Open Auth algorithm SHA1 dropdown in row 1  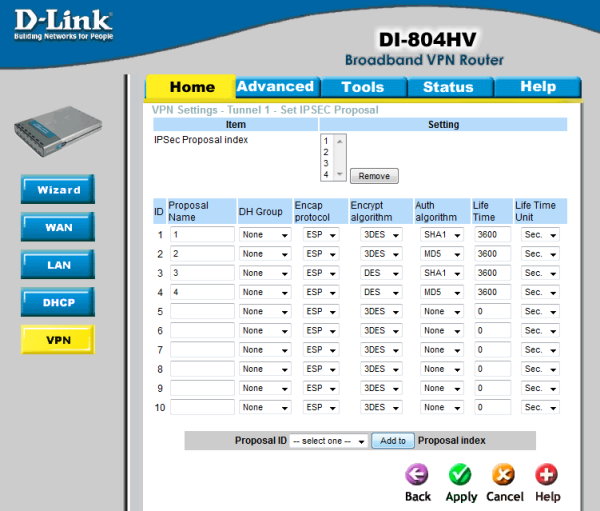442,235
